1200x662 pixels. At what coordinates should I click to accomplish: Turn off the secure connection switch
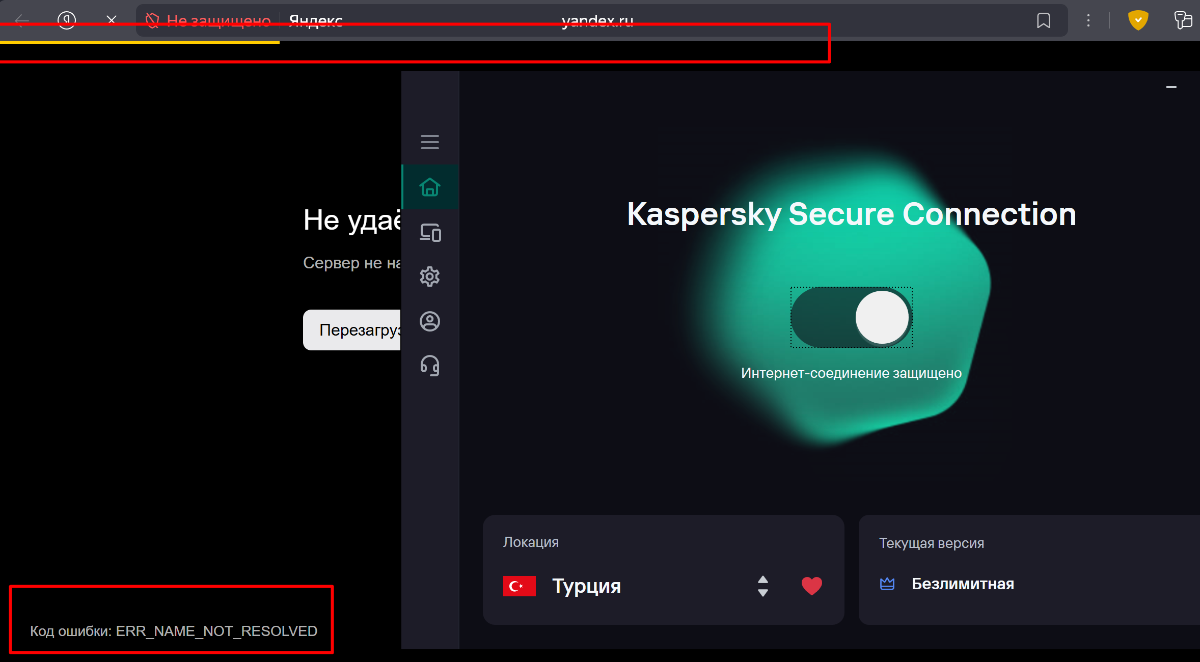(x=851, y=318)
